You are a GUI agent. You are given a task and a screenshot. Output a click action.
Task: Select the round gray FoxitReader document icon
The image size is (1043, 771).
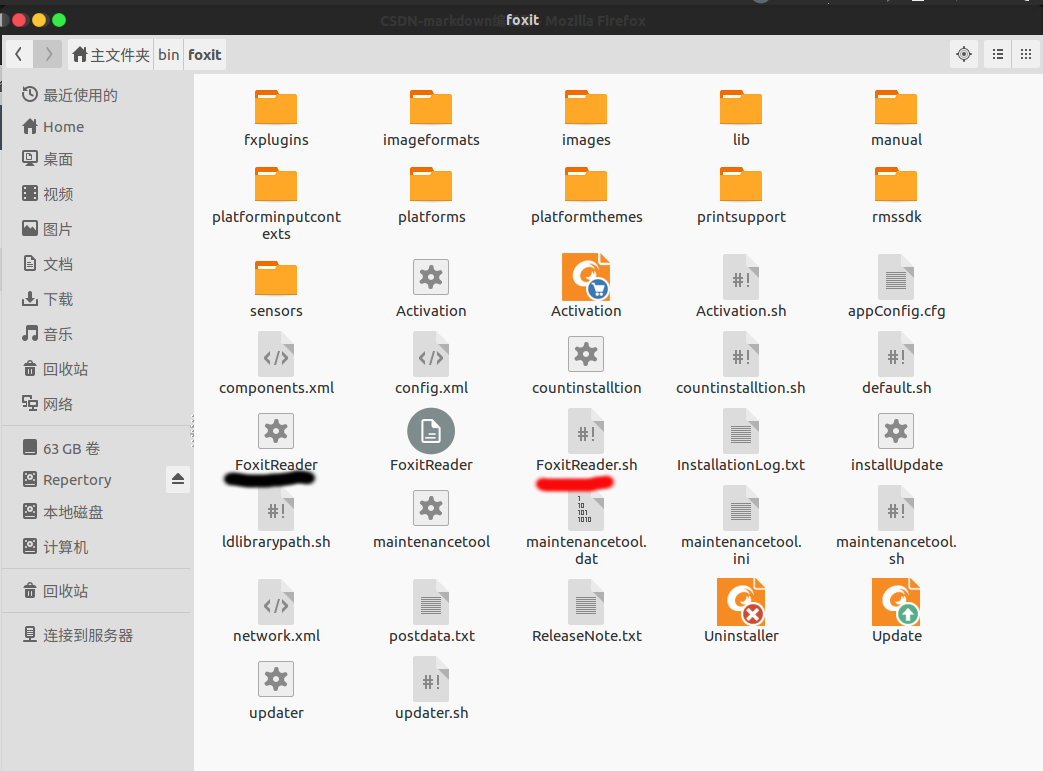[x=431, y=431]
